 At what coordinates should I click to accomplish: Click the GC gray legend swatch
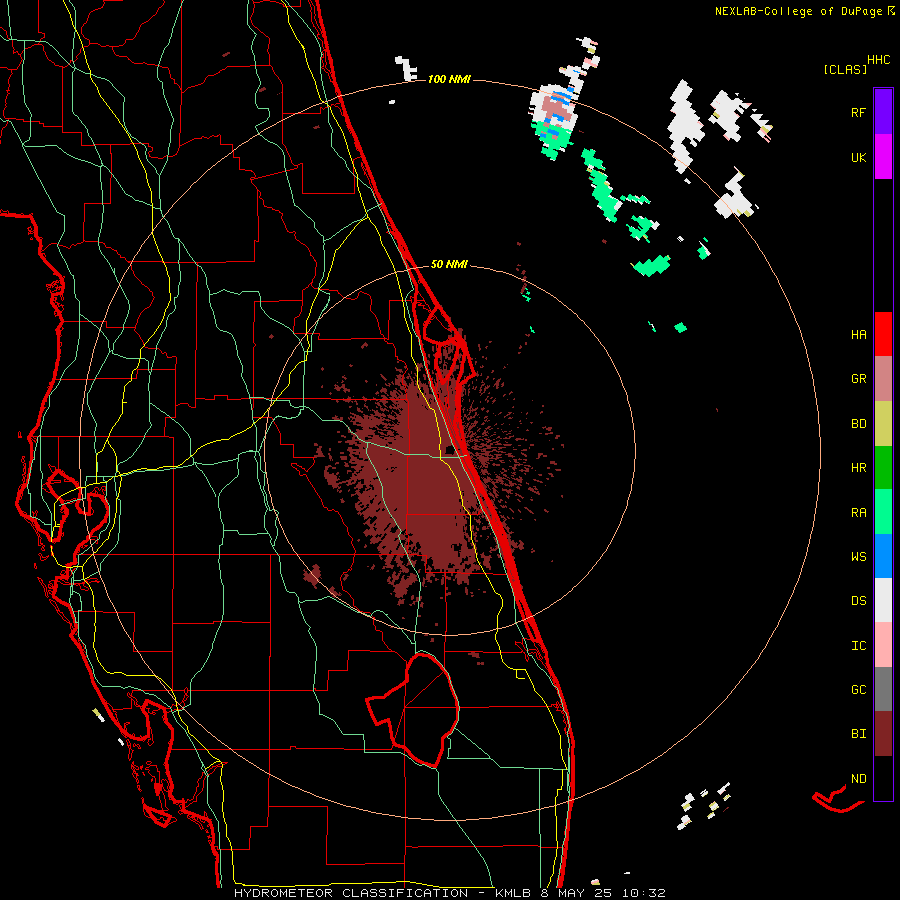[x=883, y=689]
